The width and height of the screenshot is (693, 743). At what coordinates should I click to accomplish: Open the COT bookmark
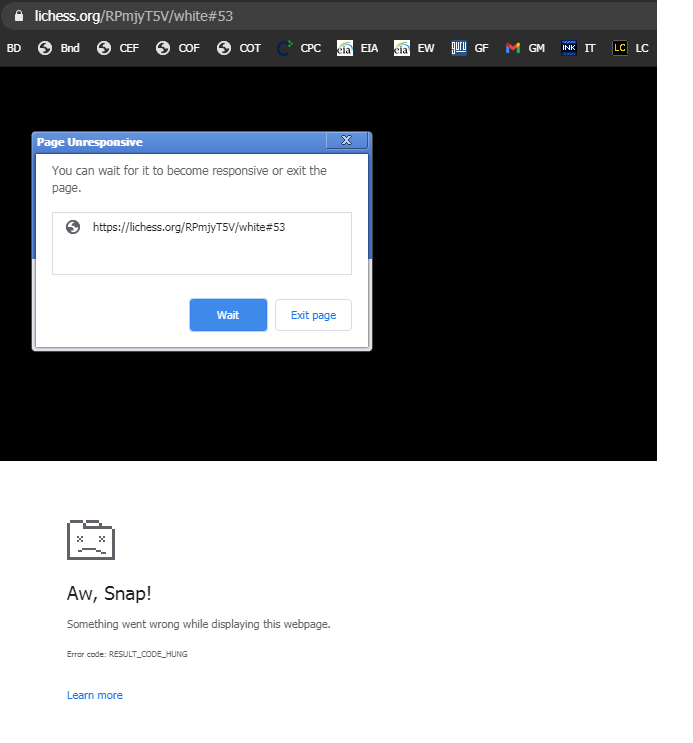pyautogui.click(x=238, y=48)
